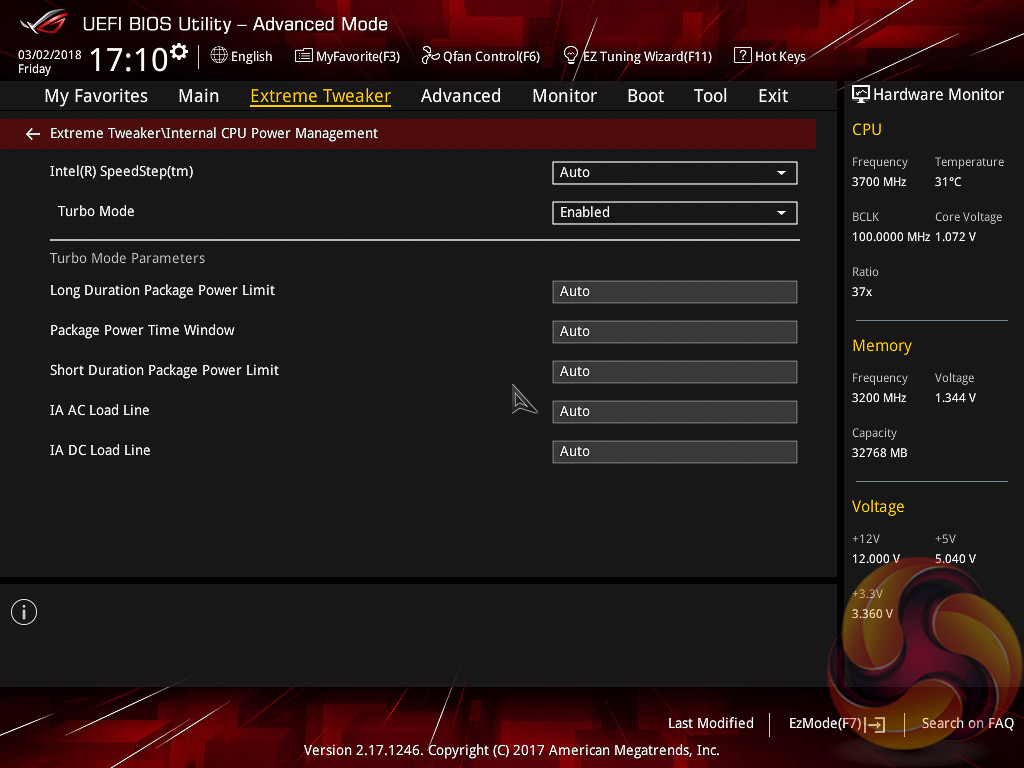Open MyFavorite(F3) list icon

304,56
